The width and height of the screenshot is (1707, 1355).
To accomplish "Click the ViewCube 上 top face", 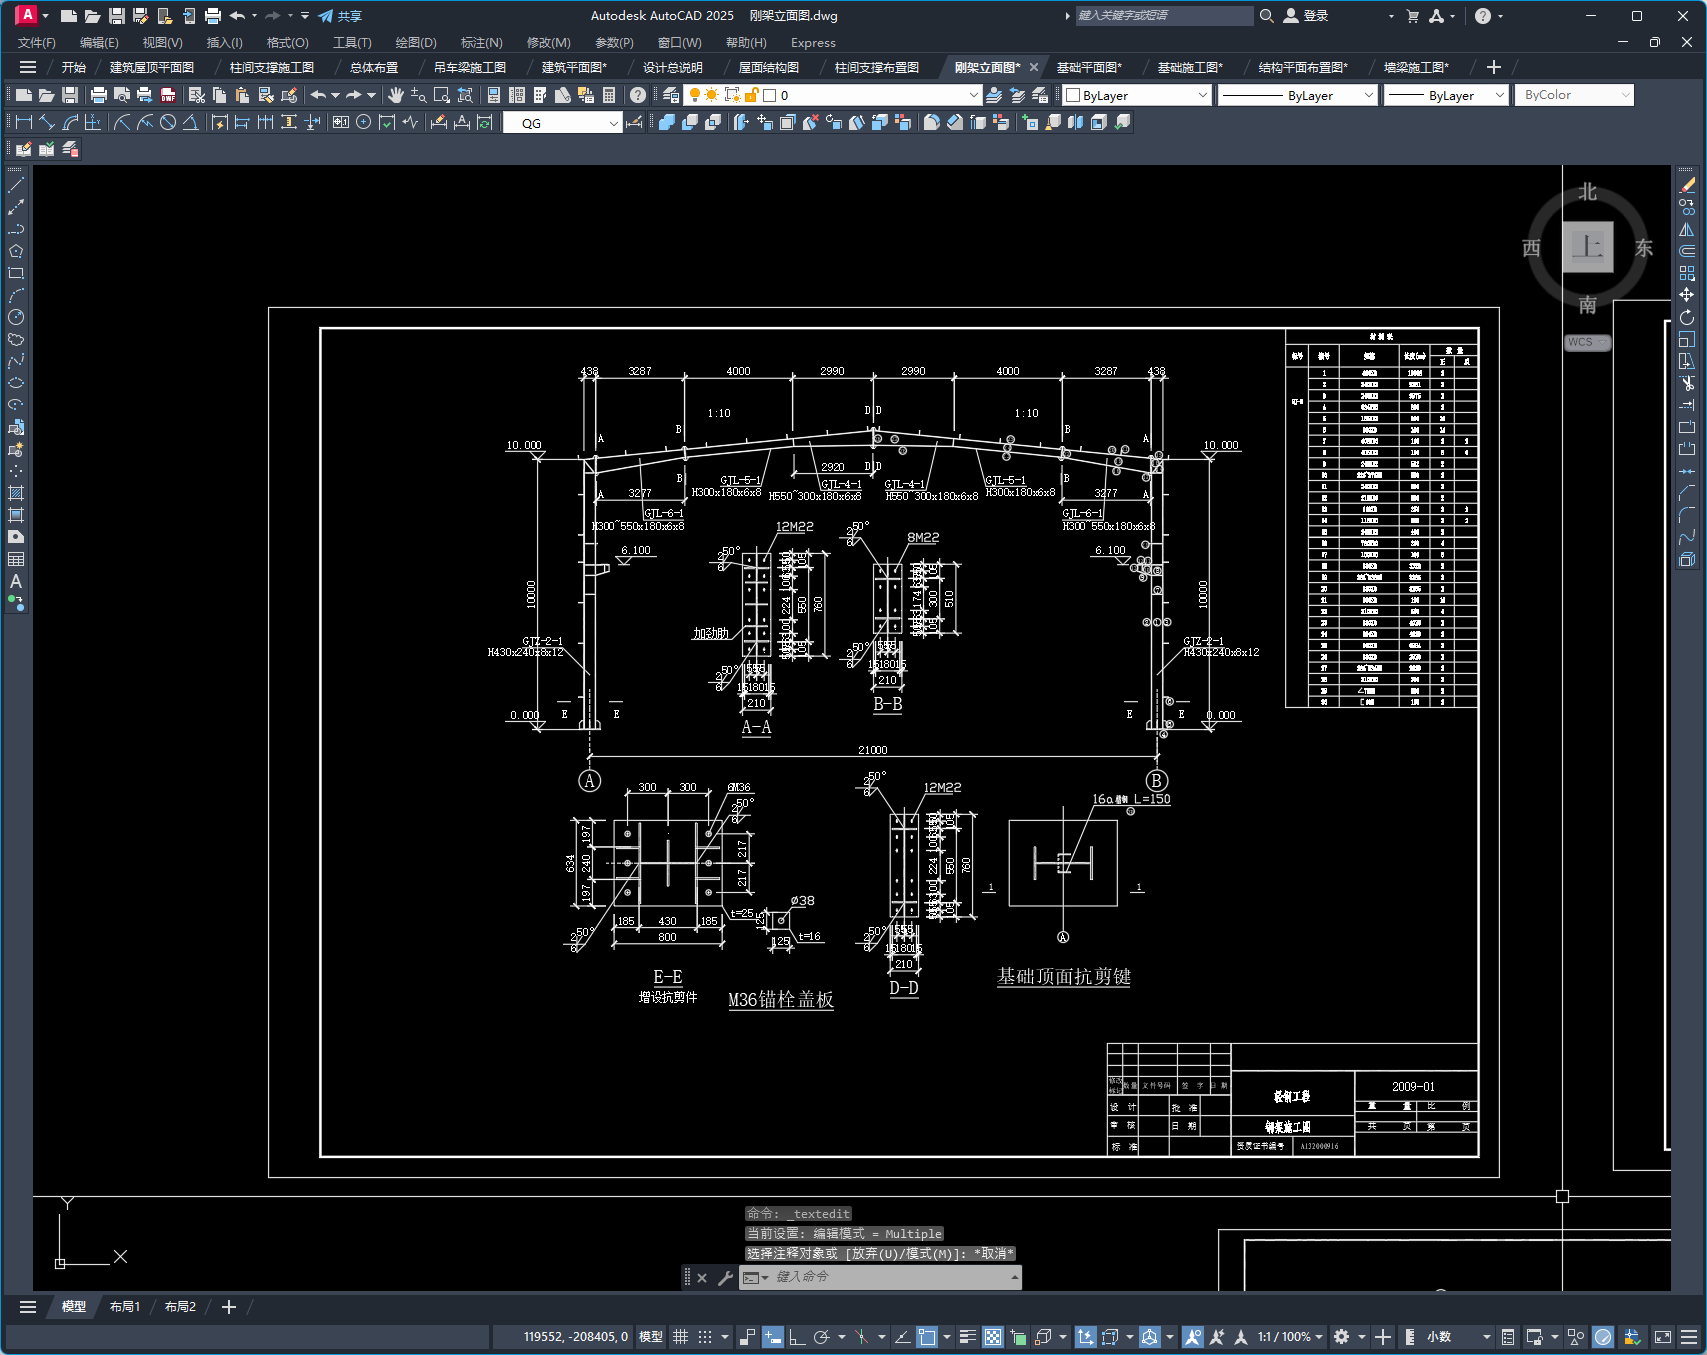I will (1588, 247).
